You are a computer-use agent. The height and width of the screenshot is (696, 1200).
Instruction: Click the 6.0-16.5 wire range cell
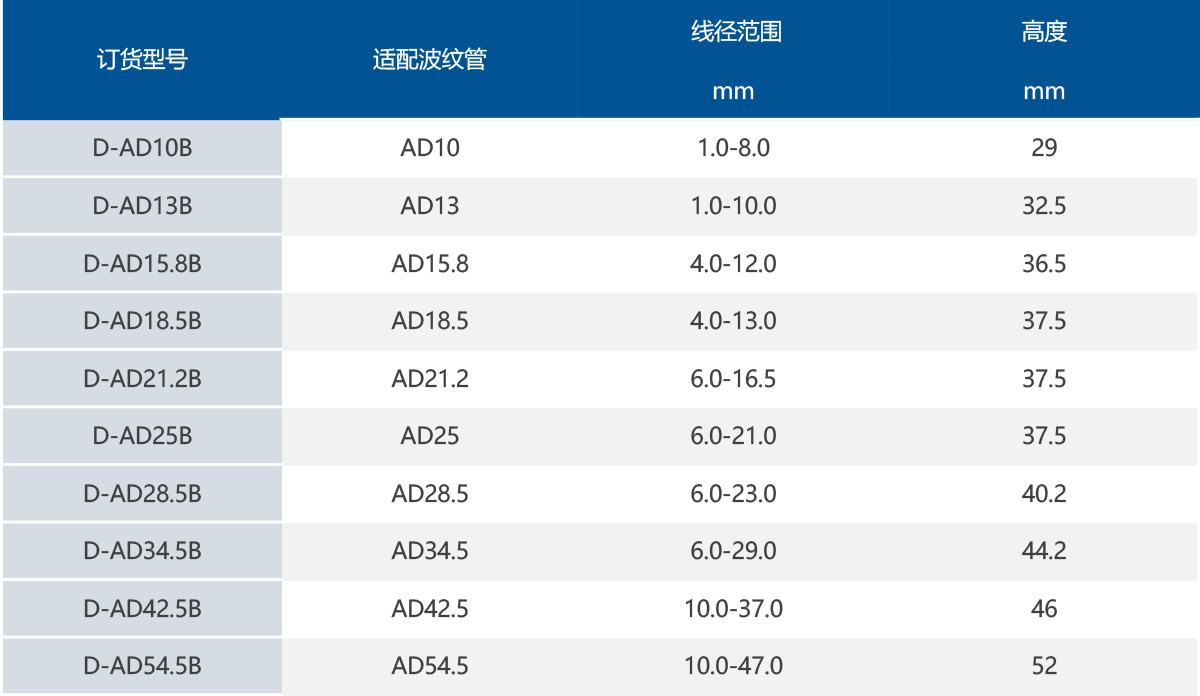click(734, 379)
